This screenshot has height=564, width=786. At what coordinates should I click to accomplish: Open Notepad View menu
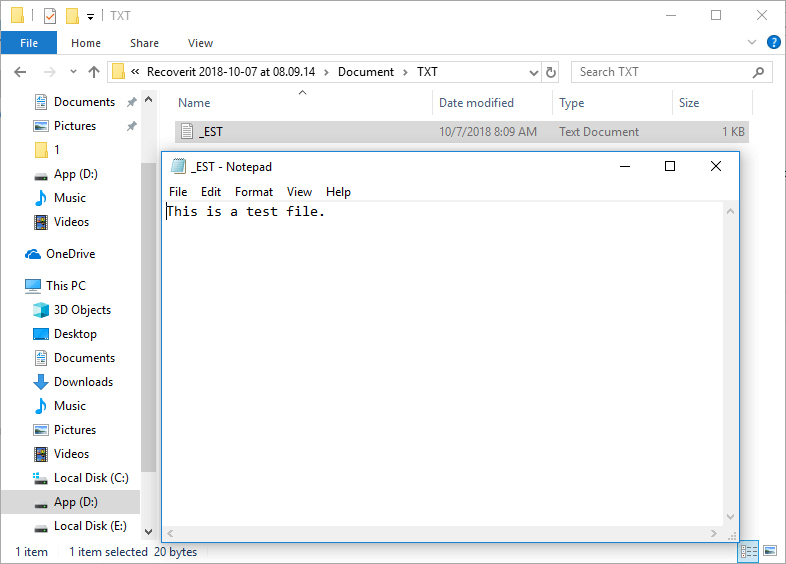[299, 192]
